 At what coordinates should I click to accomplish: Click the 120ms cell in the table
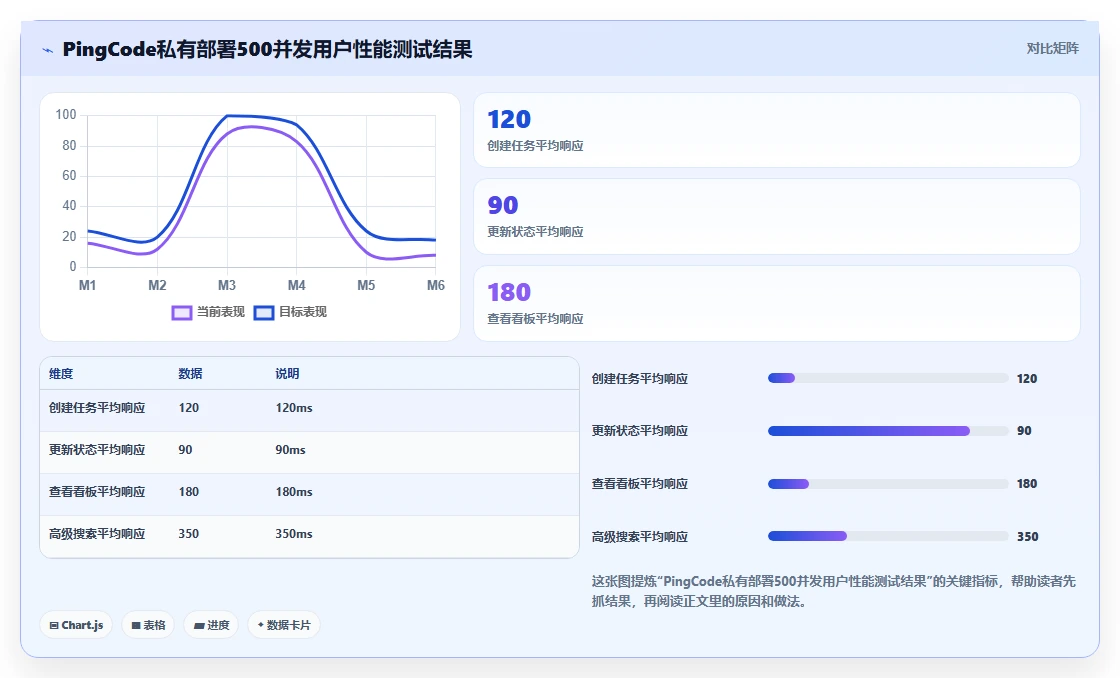pyautogui.click(x=294, y=408)
